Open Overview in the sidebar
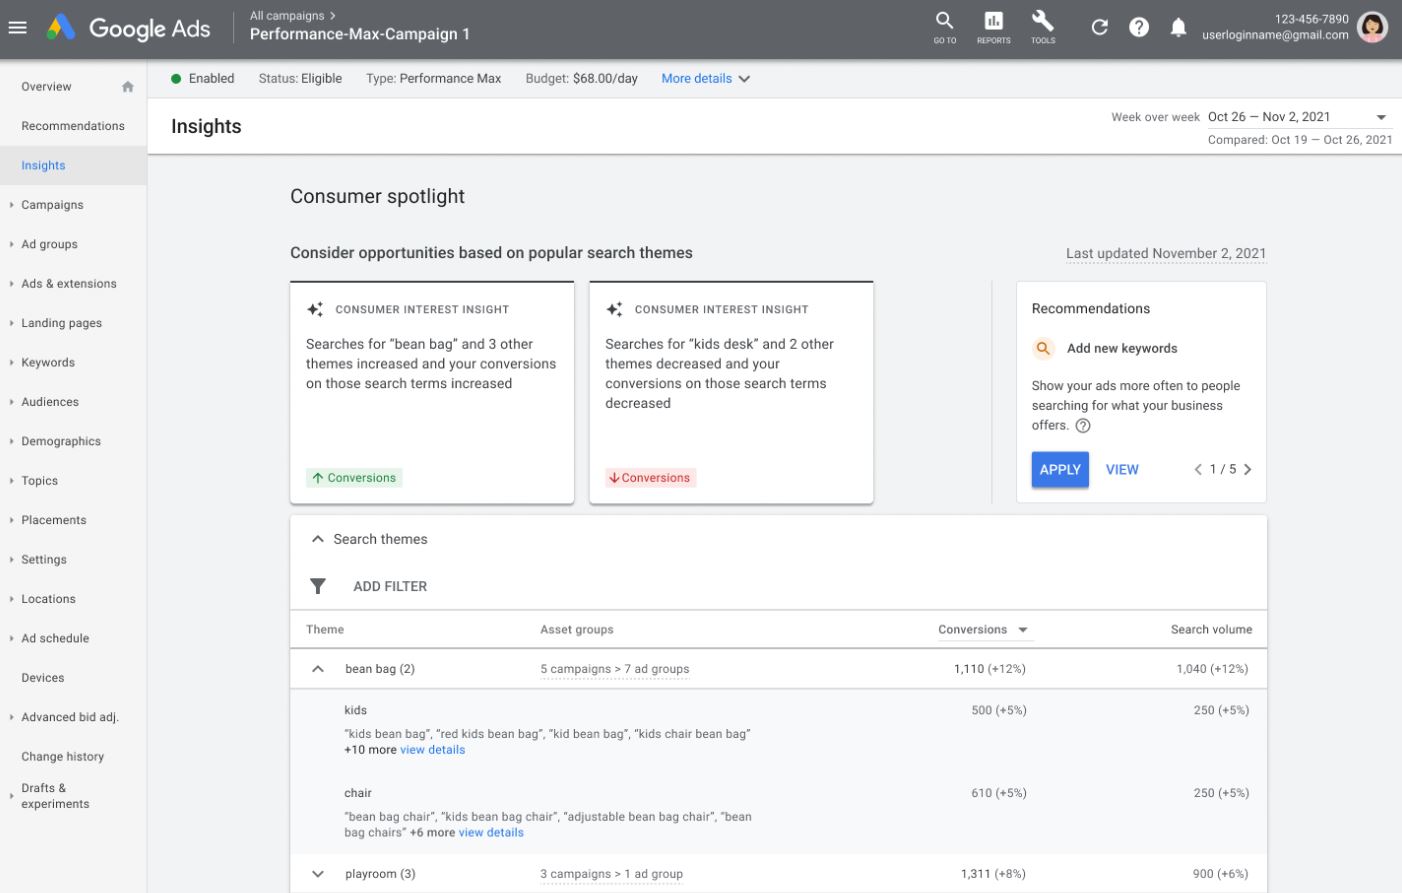 coord(46,87)
